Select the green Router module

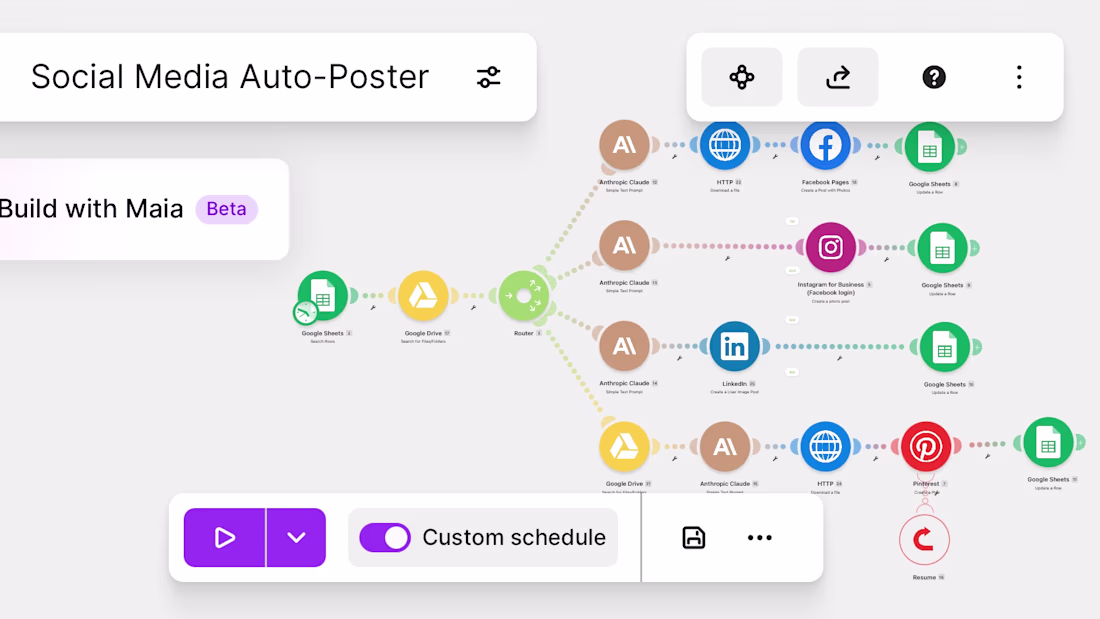[523, 295]
